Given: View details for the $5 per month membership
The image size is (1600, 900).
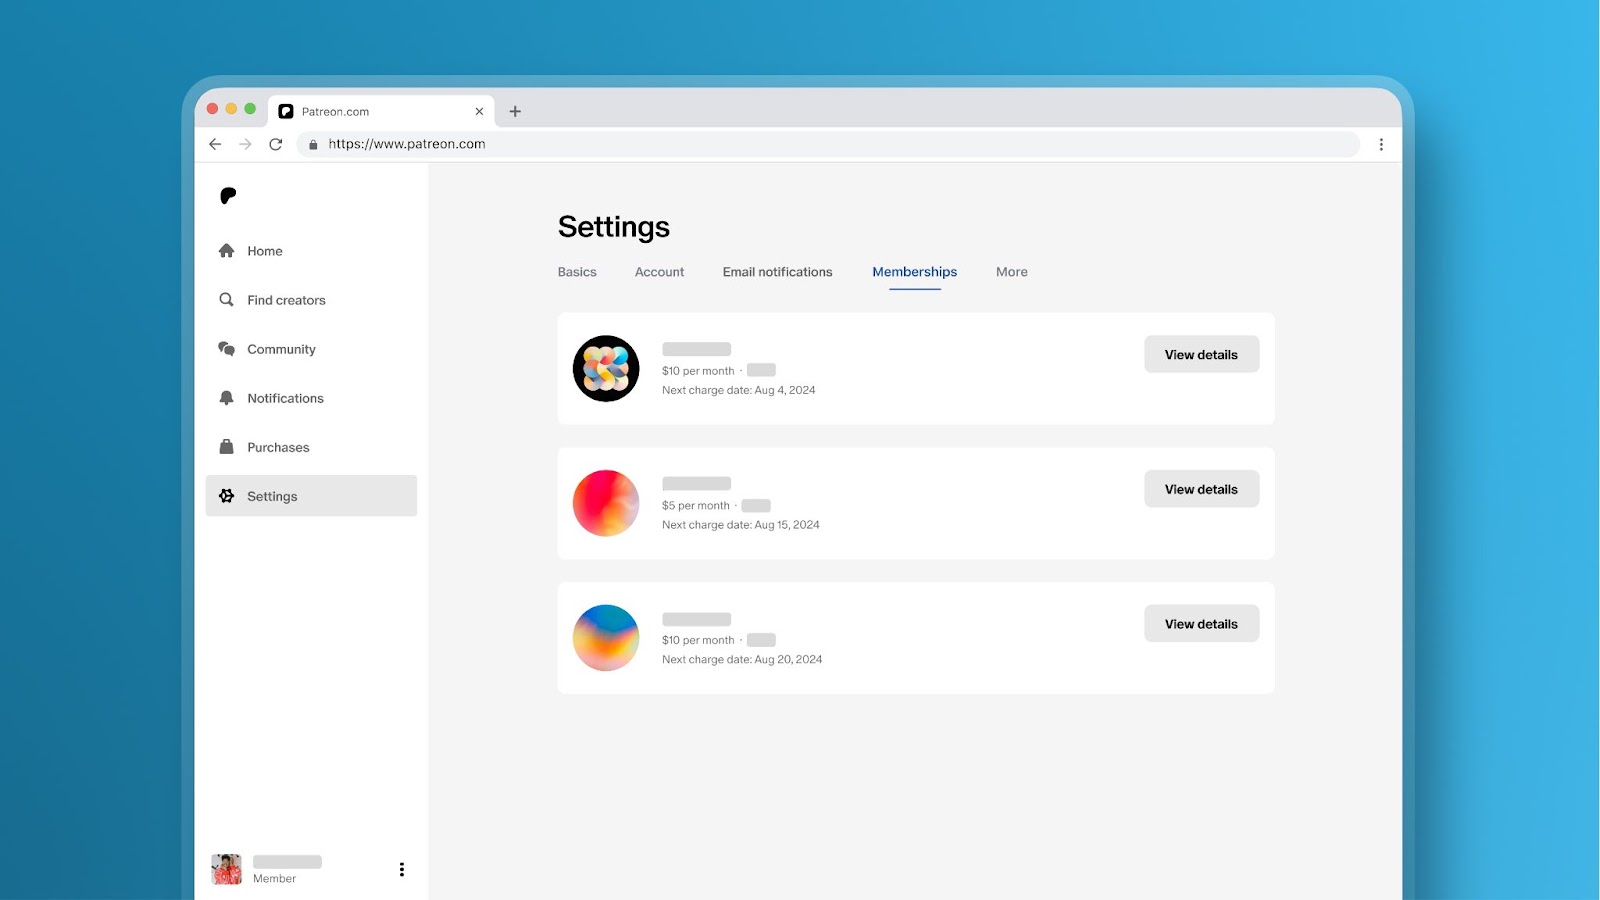Looking at the screenshot, I should (x=1201, y=488).
